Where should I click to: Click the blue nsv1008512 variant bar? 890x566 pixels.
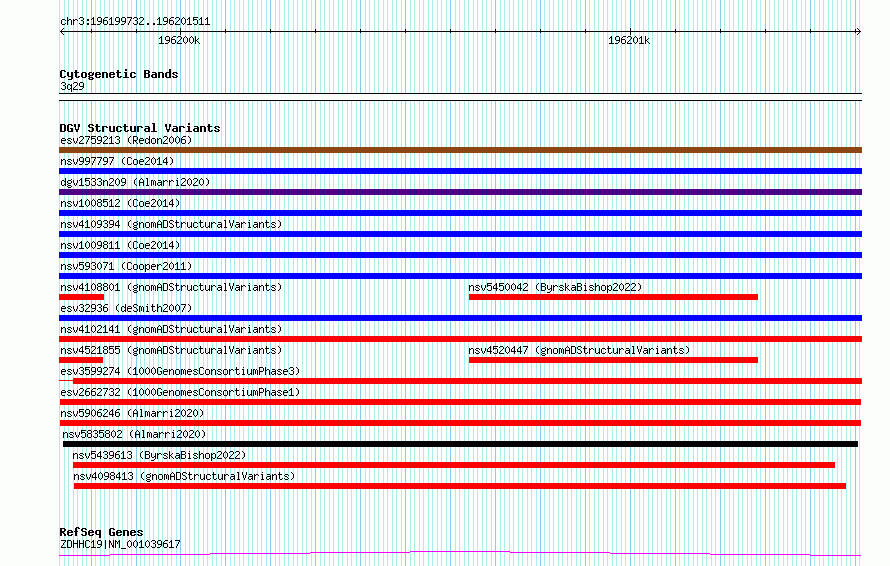(x=460, y=213)
